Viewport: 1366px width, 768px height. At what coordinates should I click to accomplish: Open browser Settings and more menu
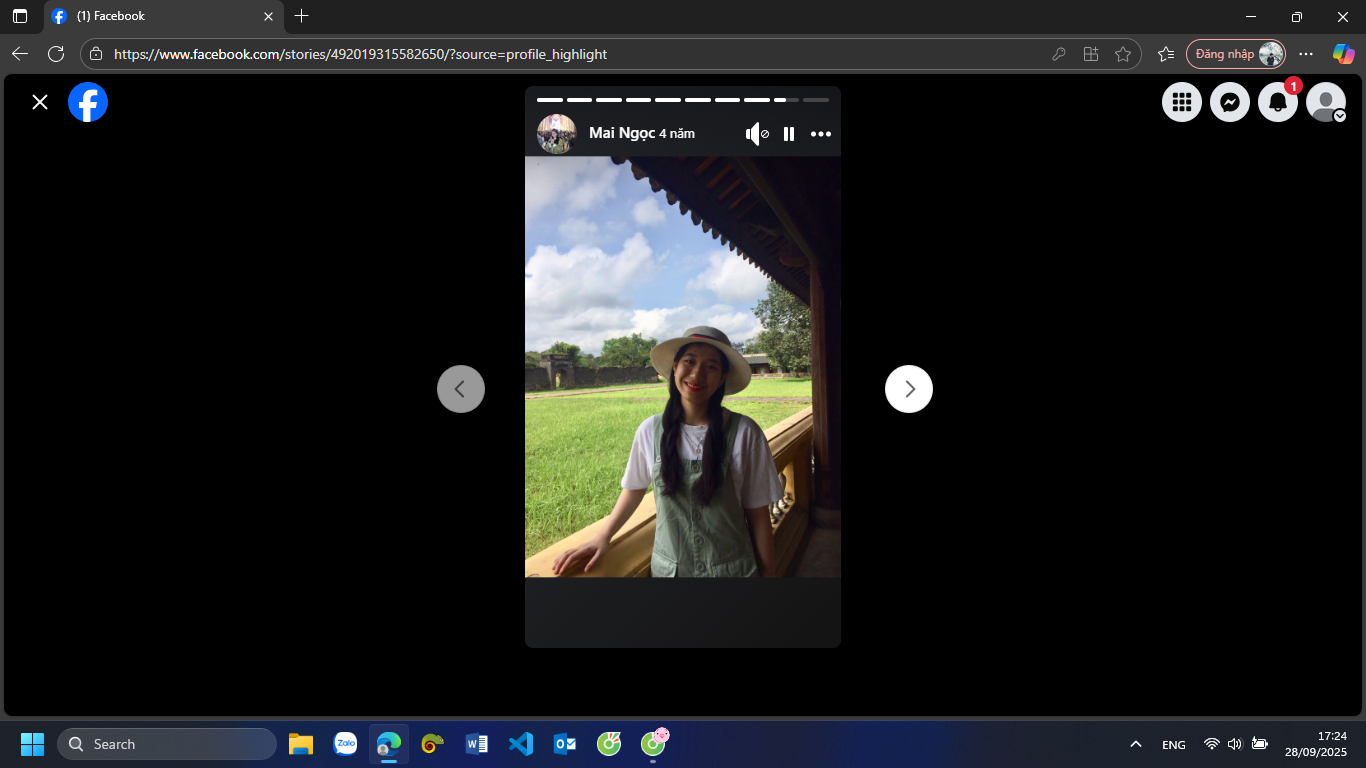coord(1306,54)
